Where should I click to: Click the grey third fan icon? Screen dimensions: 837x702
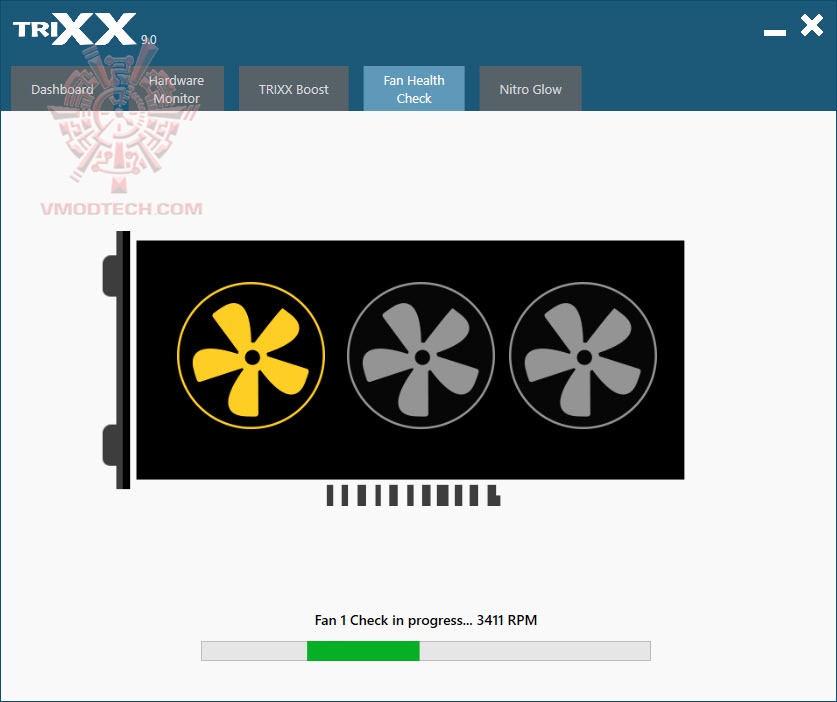tap(583, 356)
